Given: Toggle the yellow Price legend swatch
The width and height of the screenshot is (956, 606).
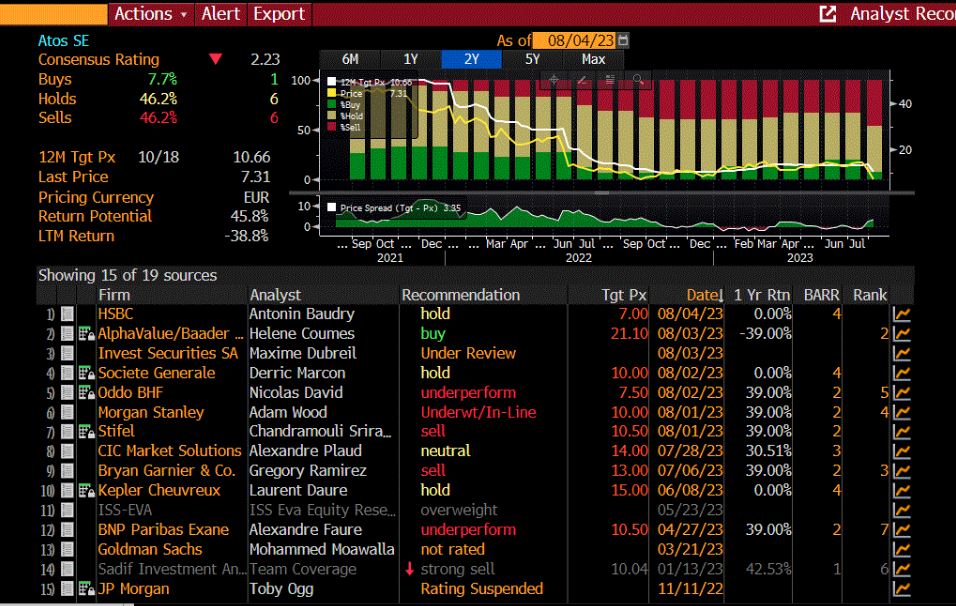Looking at the screenshot, I should click(x=332, y=93).
